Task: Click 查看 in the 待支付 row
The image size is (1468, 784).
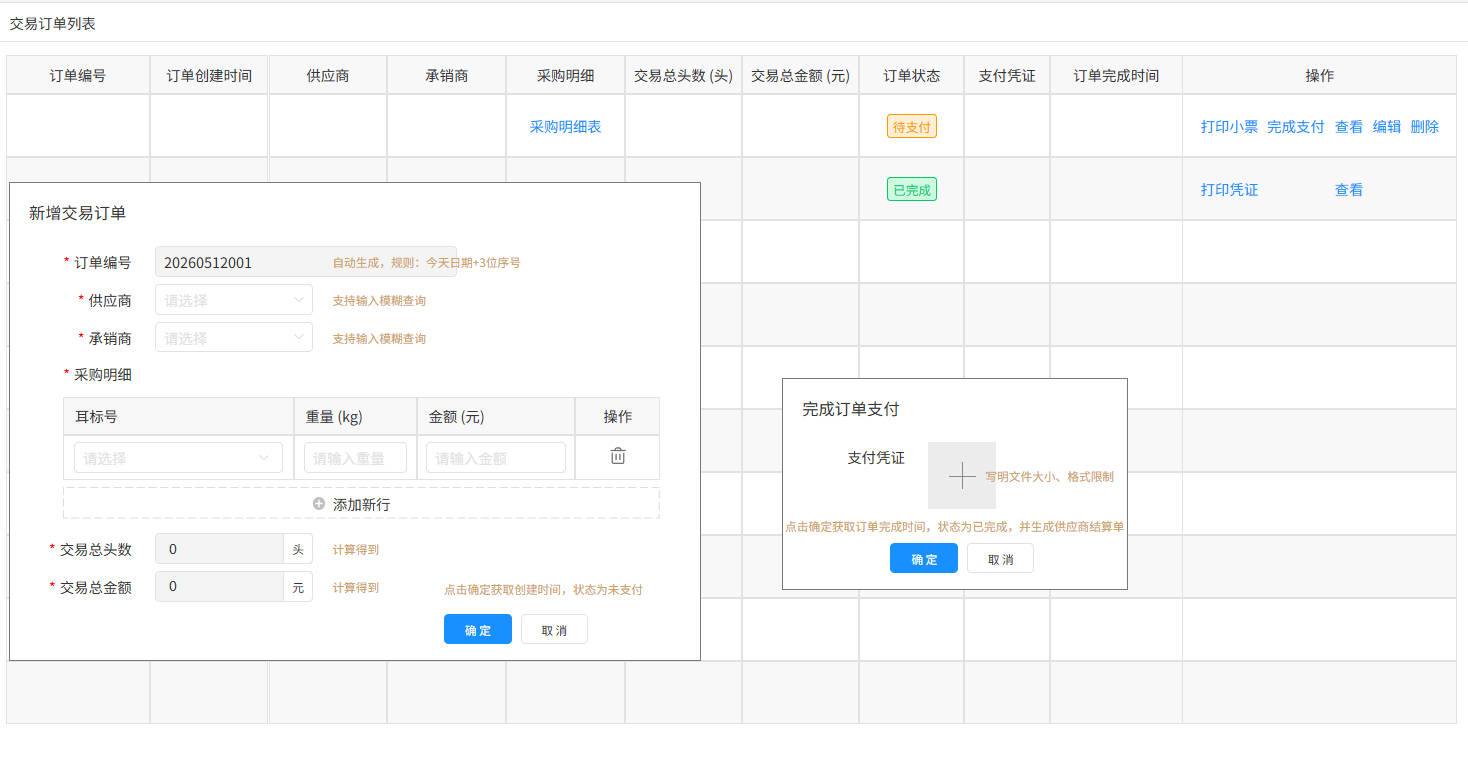Action: point(1349,127)
